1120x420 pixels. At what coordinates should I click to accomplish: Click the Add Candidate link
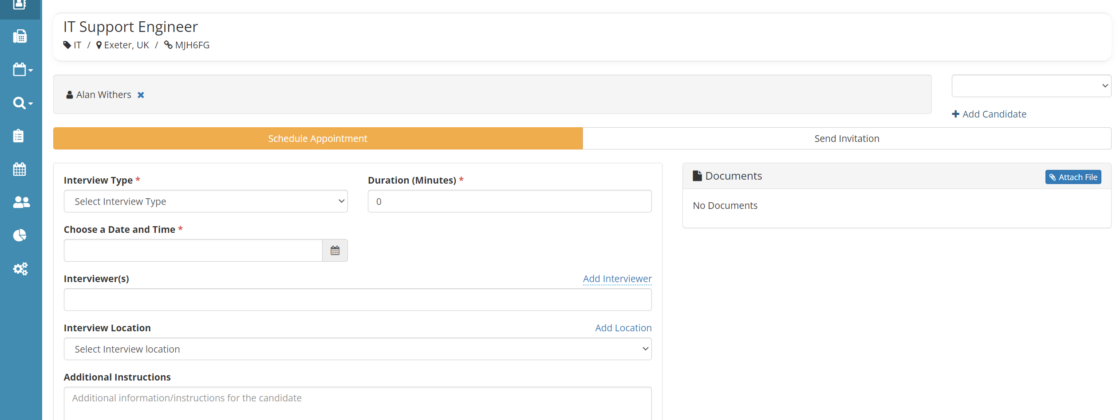pyautogui.click(x=989, y=114)
